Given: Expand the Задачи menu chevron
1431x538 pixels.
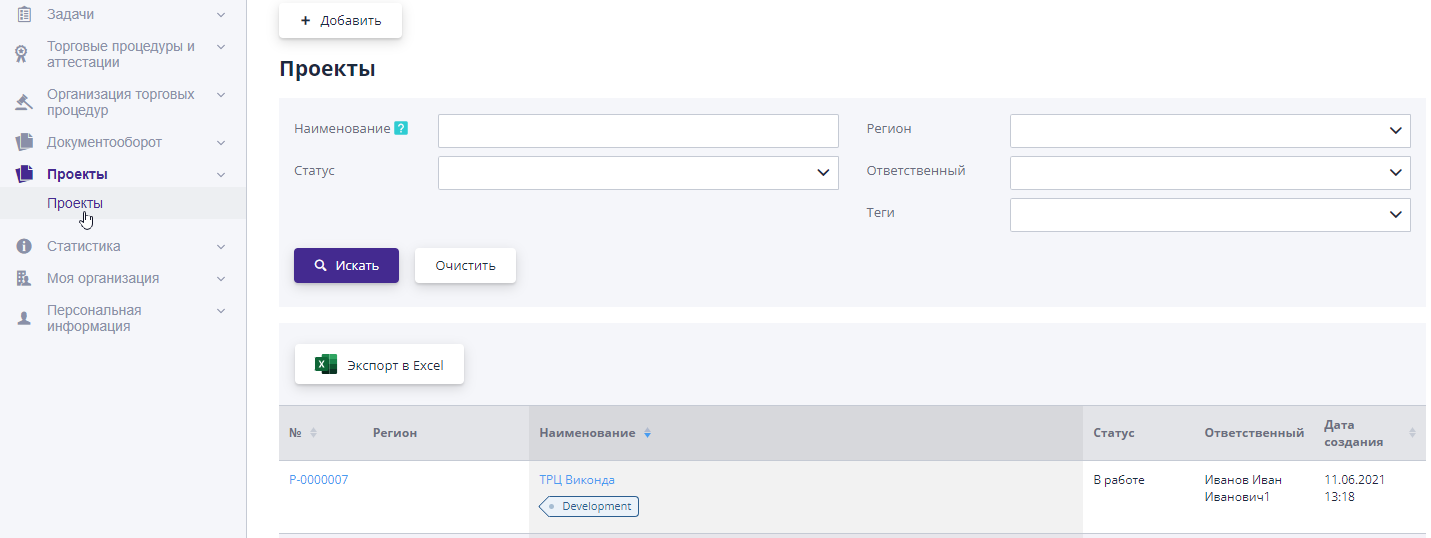Looking at the screenshot, I should click(x=221, y=14).
